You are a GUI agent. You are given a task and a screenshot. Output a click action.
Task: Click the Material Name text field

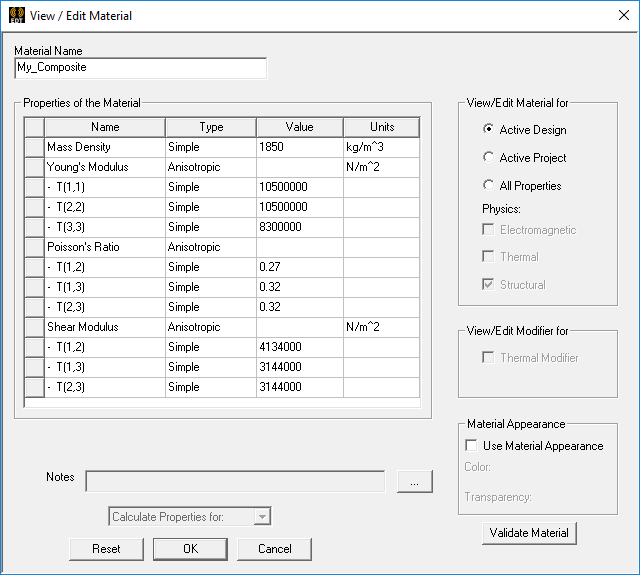(x=141, y=68)
